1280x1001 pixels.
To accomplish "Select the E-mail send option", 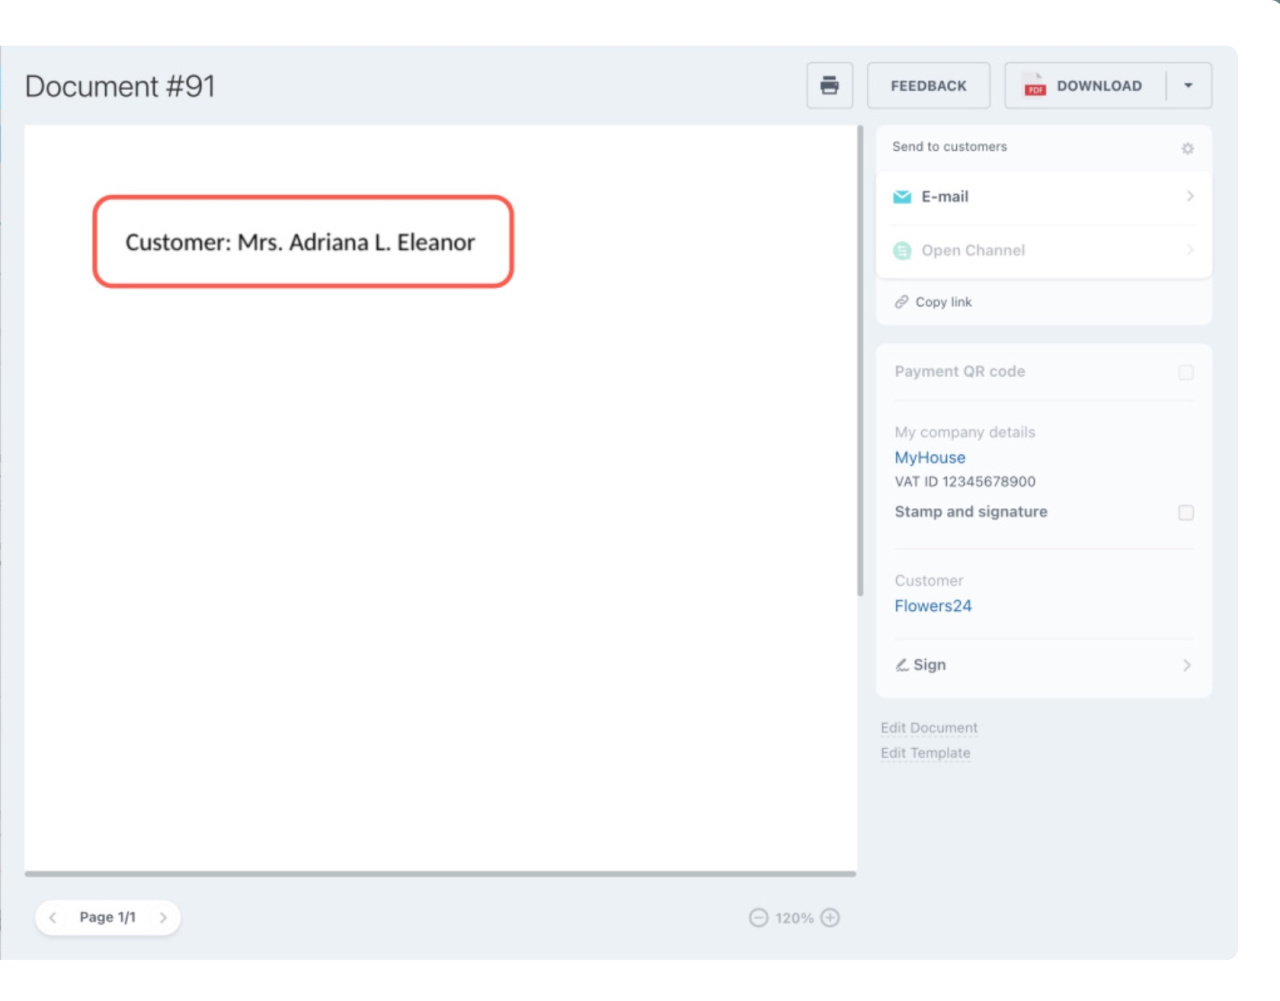I will coord(1044,197).
